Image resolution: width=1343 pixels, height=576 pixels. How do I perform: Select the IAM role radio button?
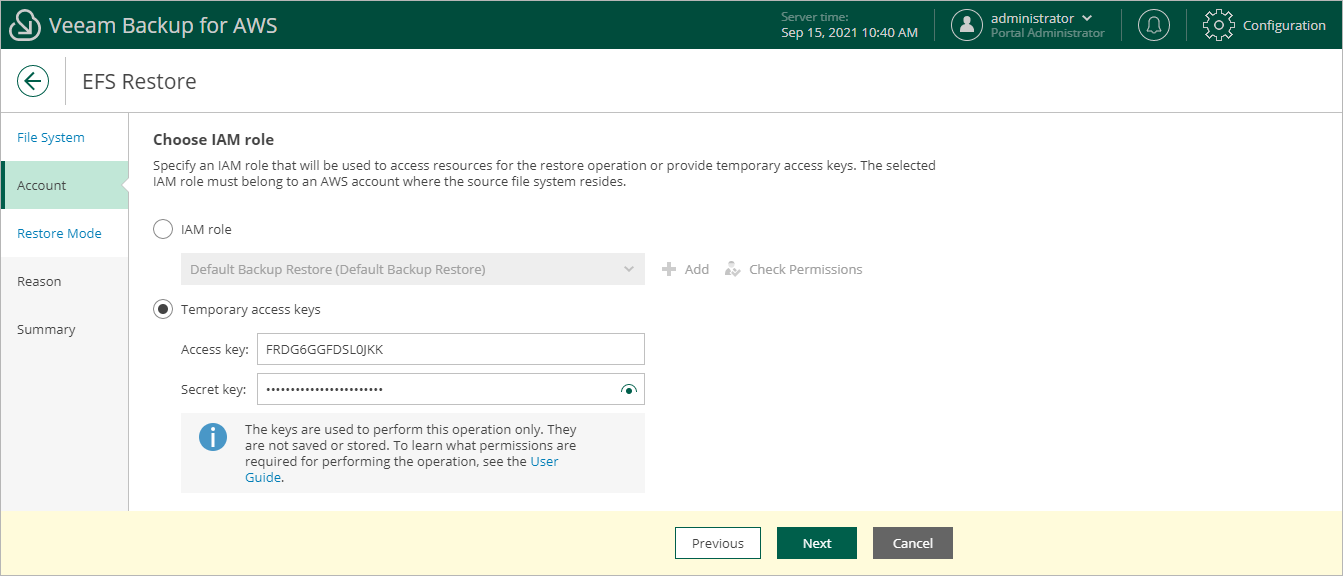163,229
